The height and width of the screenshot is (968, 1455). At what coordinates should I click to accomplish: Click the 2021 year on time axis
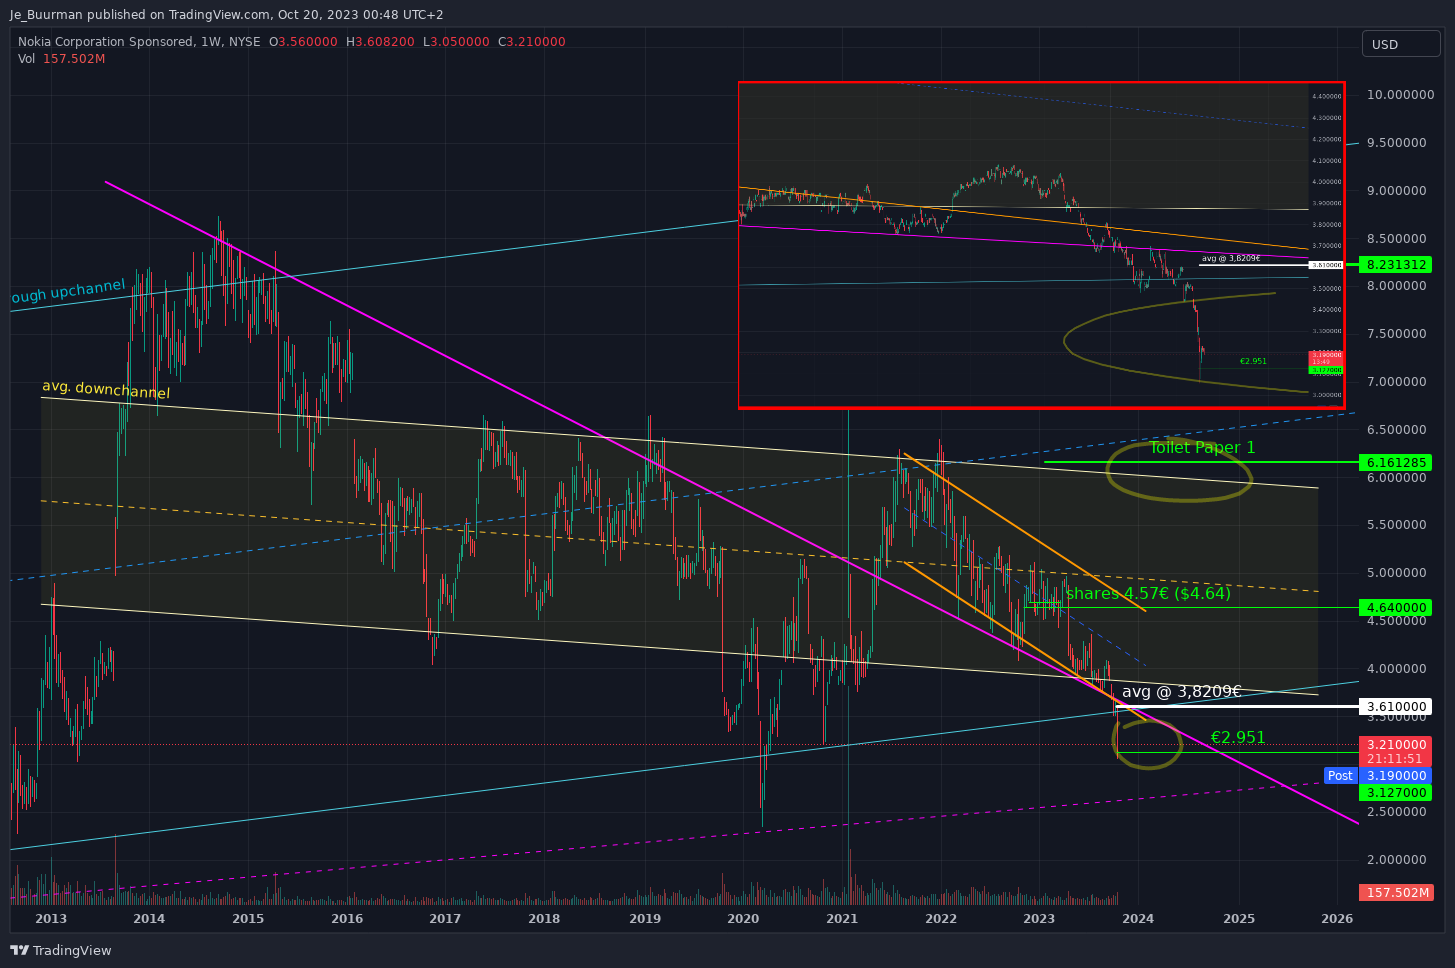(842, 918)
